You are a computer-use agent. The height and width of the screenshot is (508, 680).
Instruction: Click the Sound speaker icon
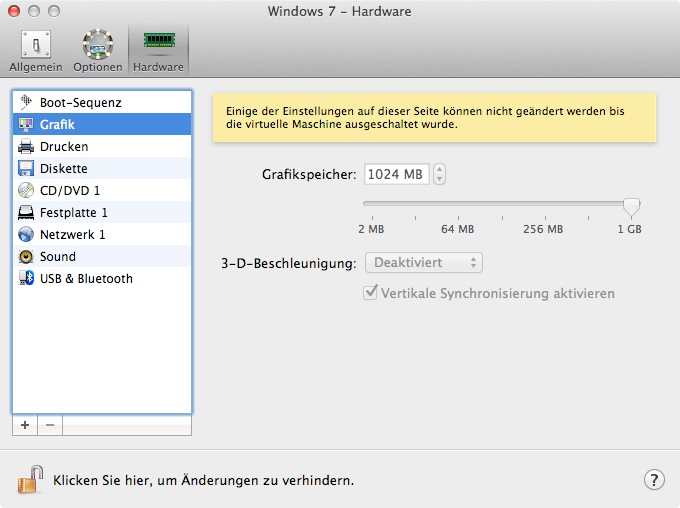pos(26,256)
